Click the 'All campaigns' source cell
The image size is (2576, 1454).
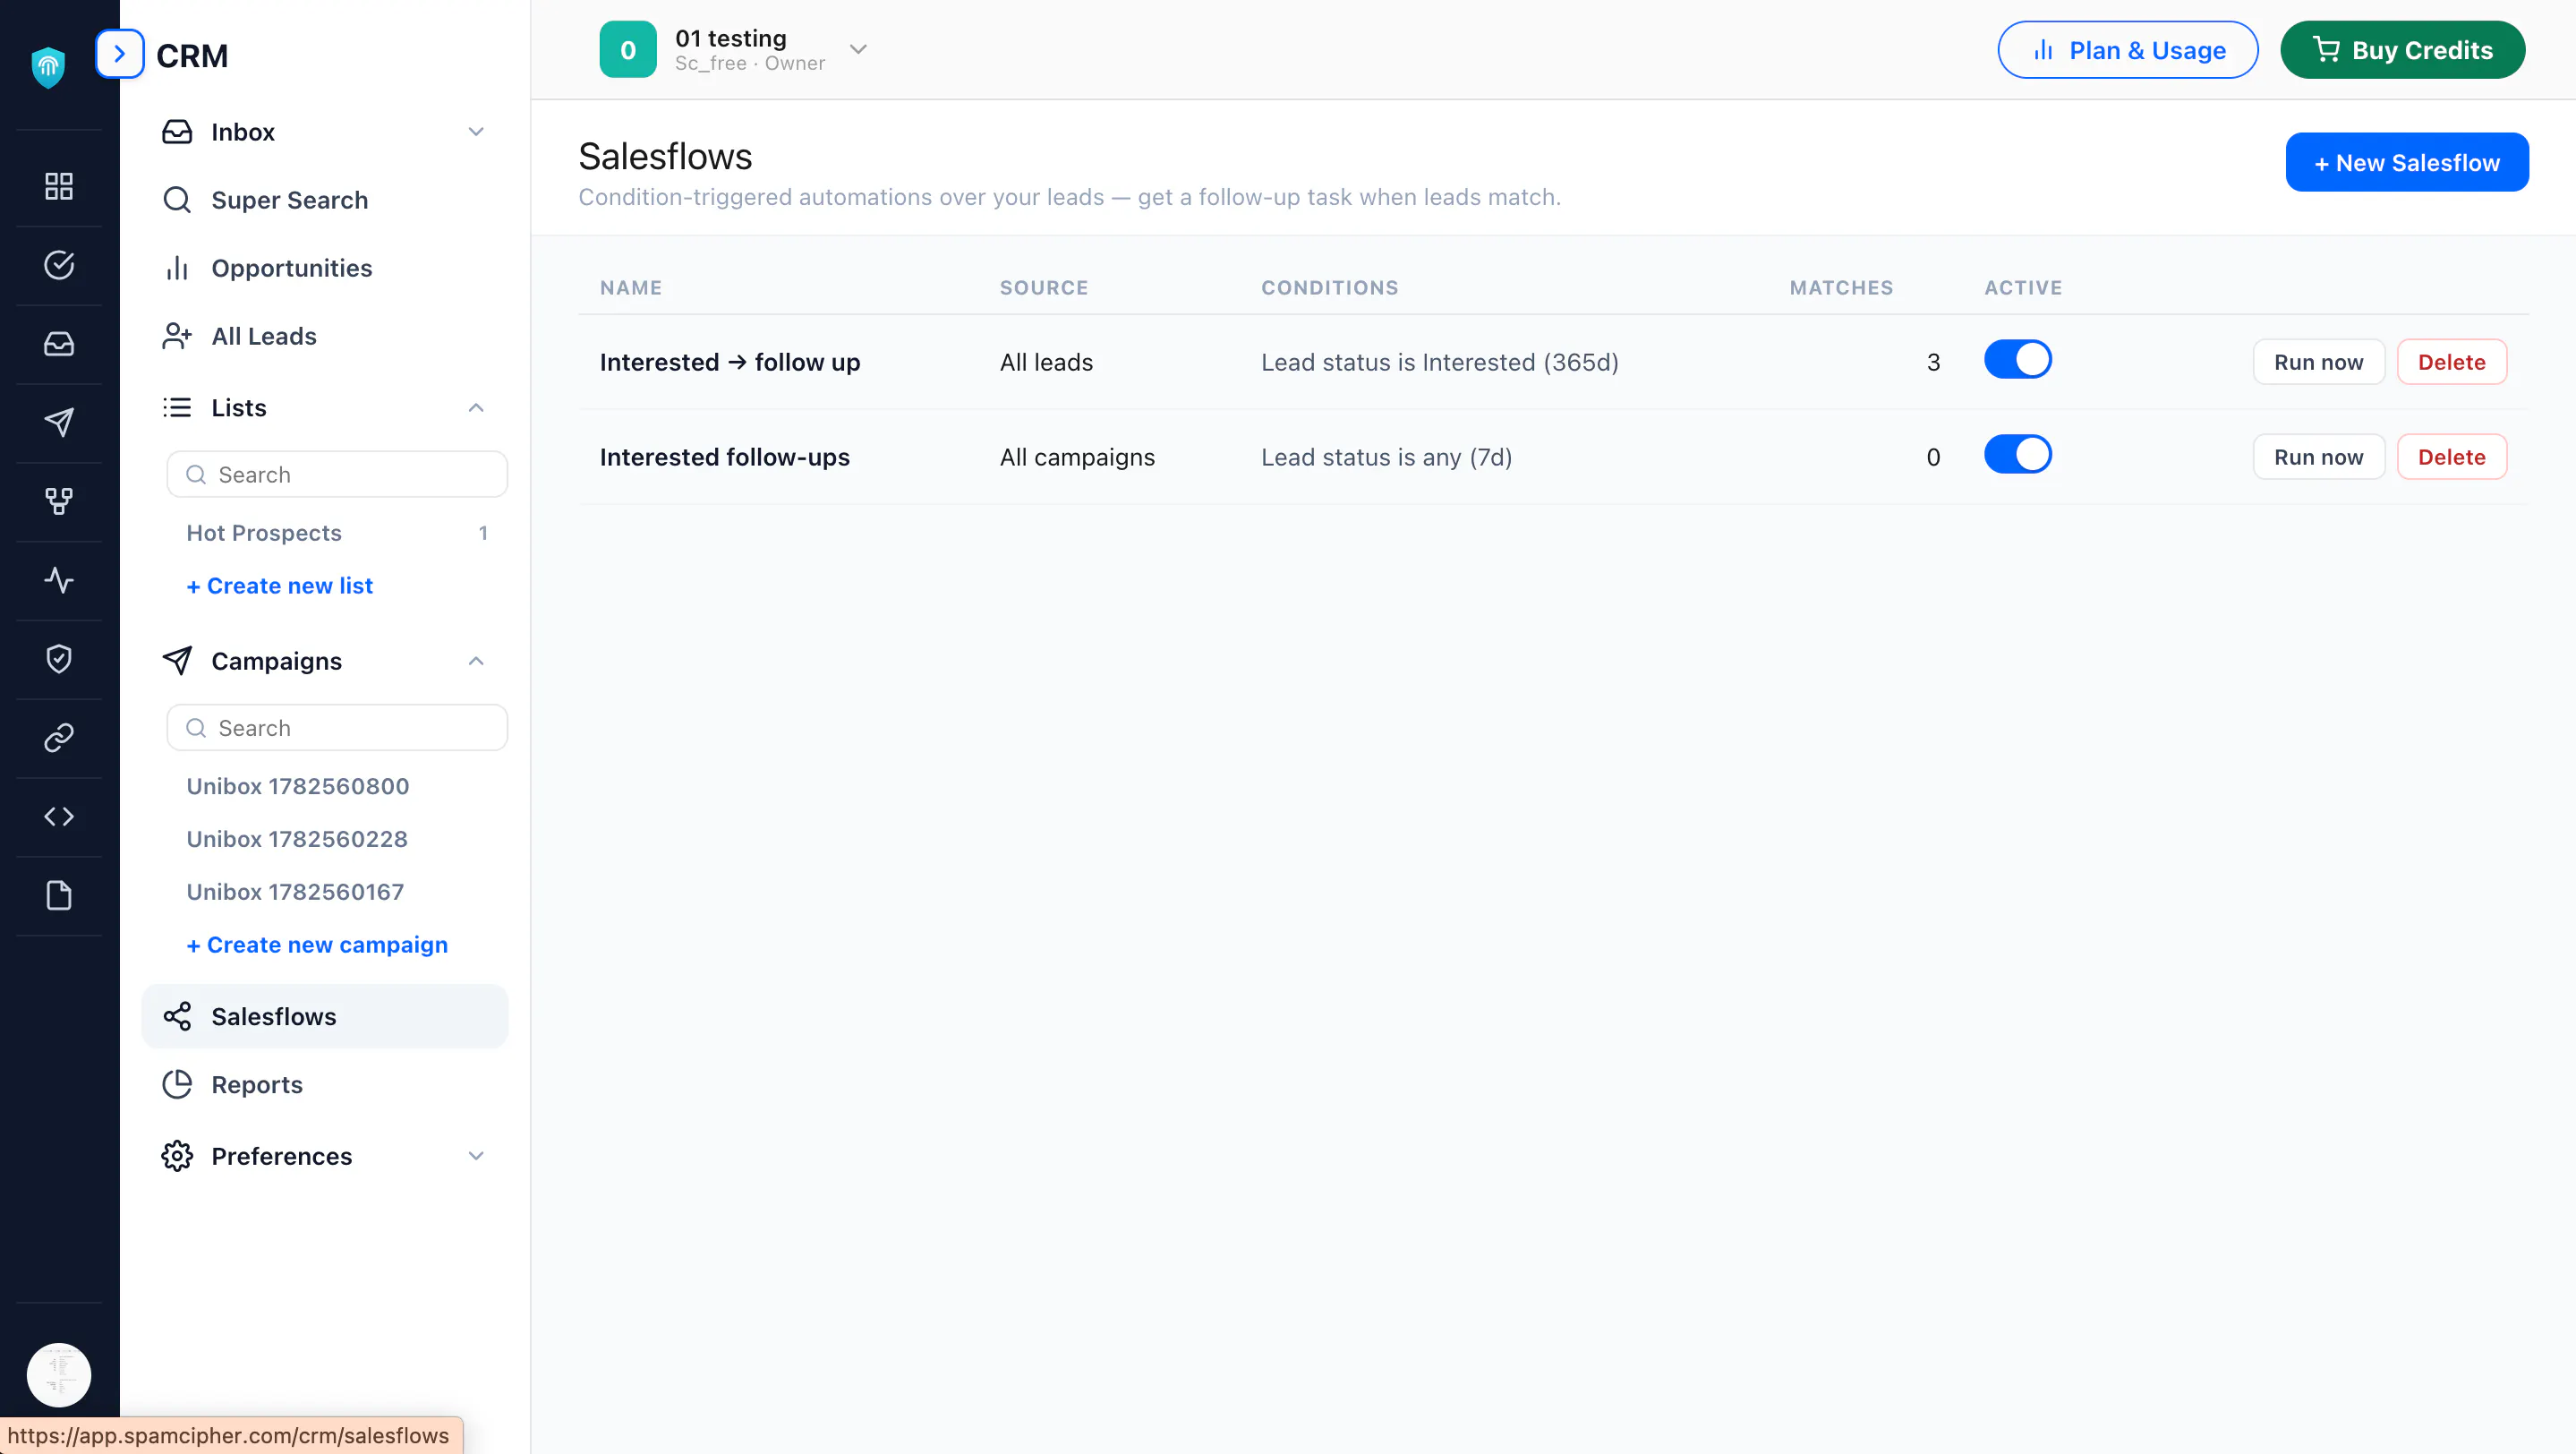[1077, 457]
